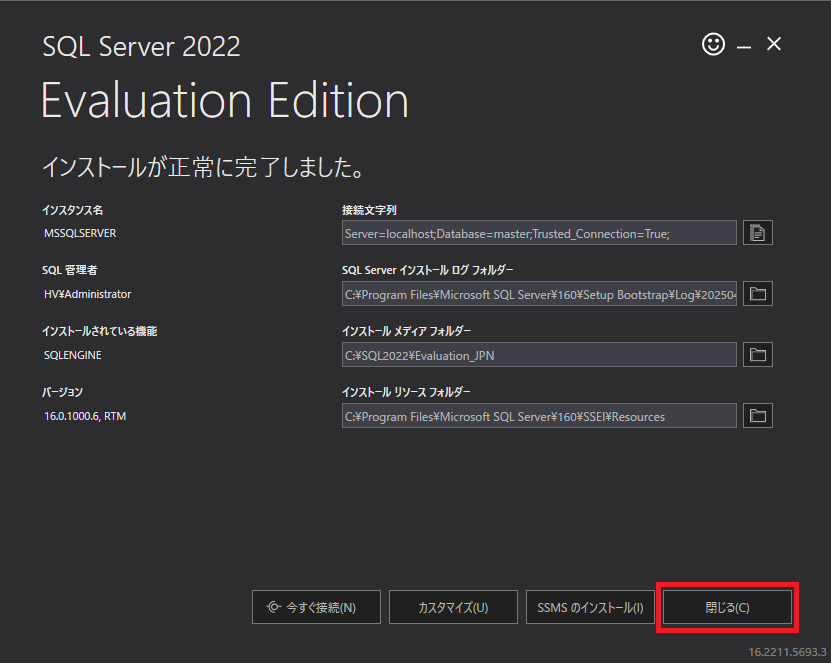Viewport: 831px width, 663px height.
Task: Click the Evaluation Edition heading
Action: pyautogui.click(x=225, y=100)
